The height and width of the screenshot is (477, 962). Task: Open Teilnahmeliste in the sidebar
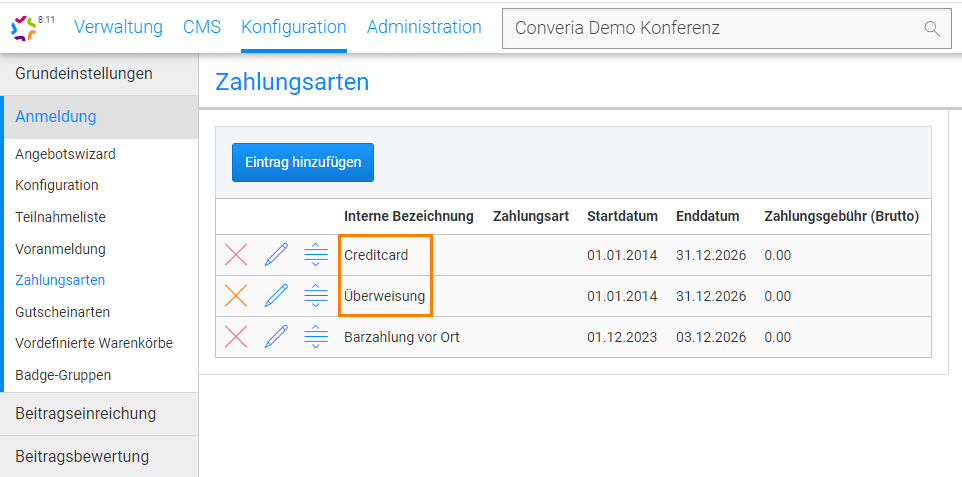click(x=60, y=217)
